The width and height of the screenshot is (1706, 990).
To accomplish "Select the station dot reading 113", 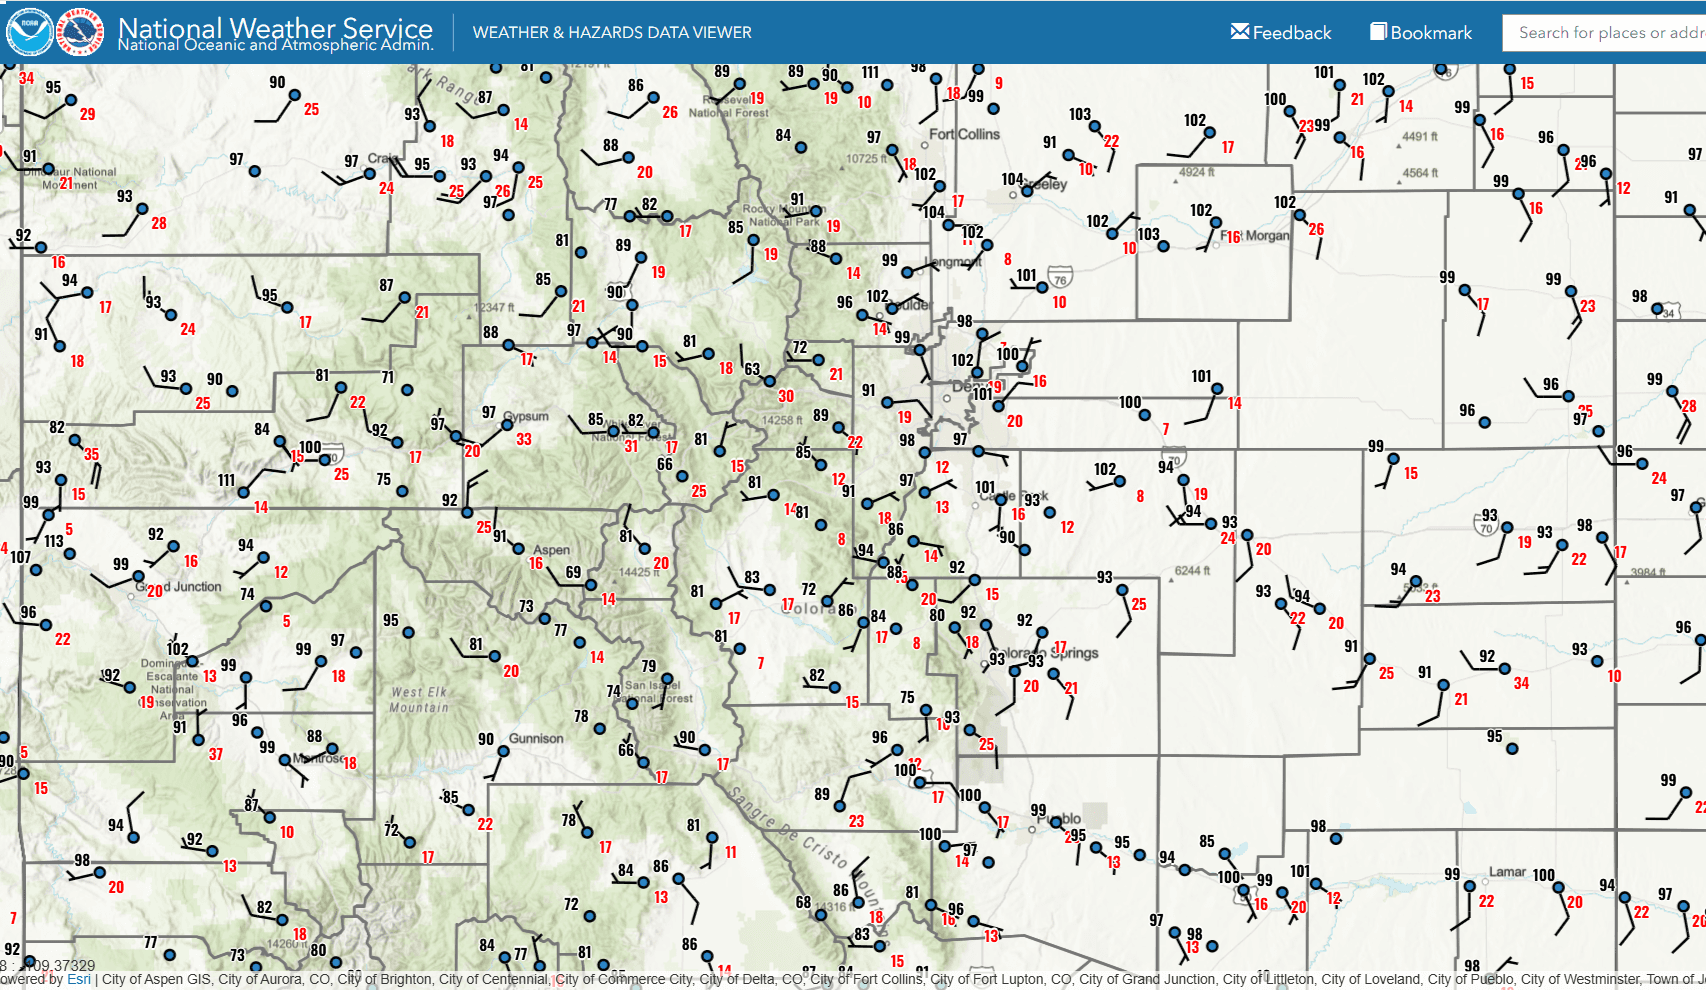I will (x=70, y=554).
